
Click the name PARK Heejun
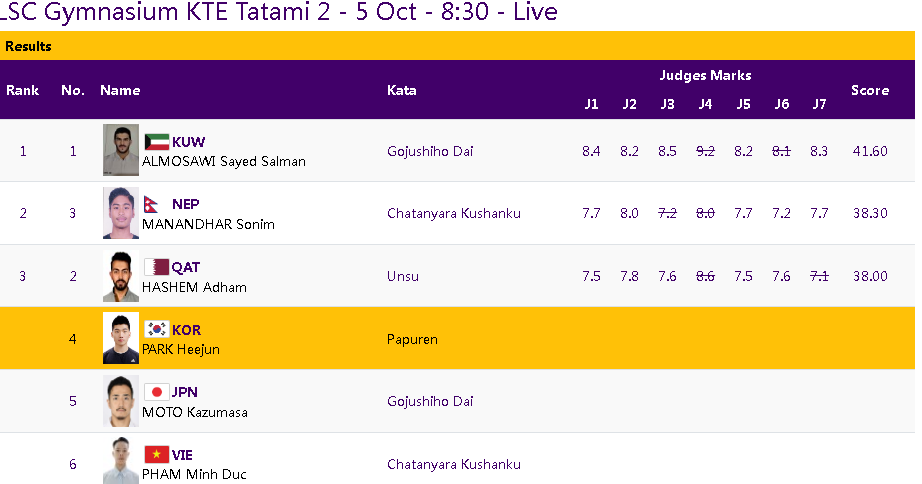click(181, 349)
